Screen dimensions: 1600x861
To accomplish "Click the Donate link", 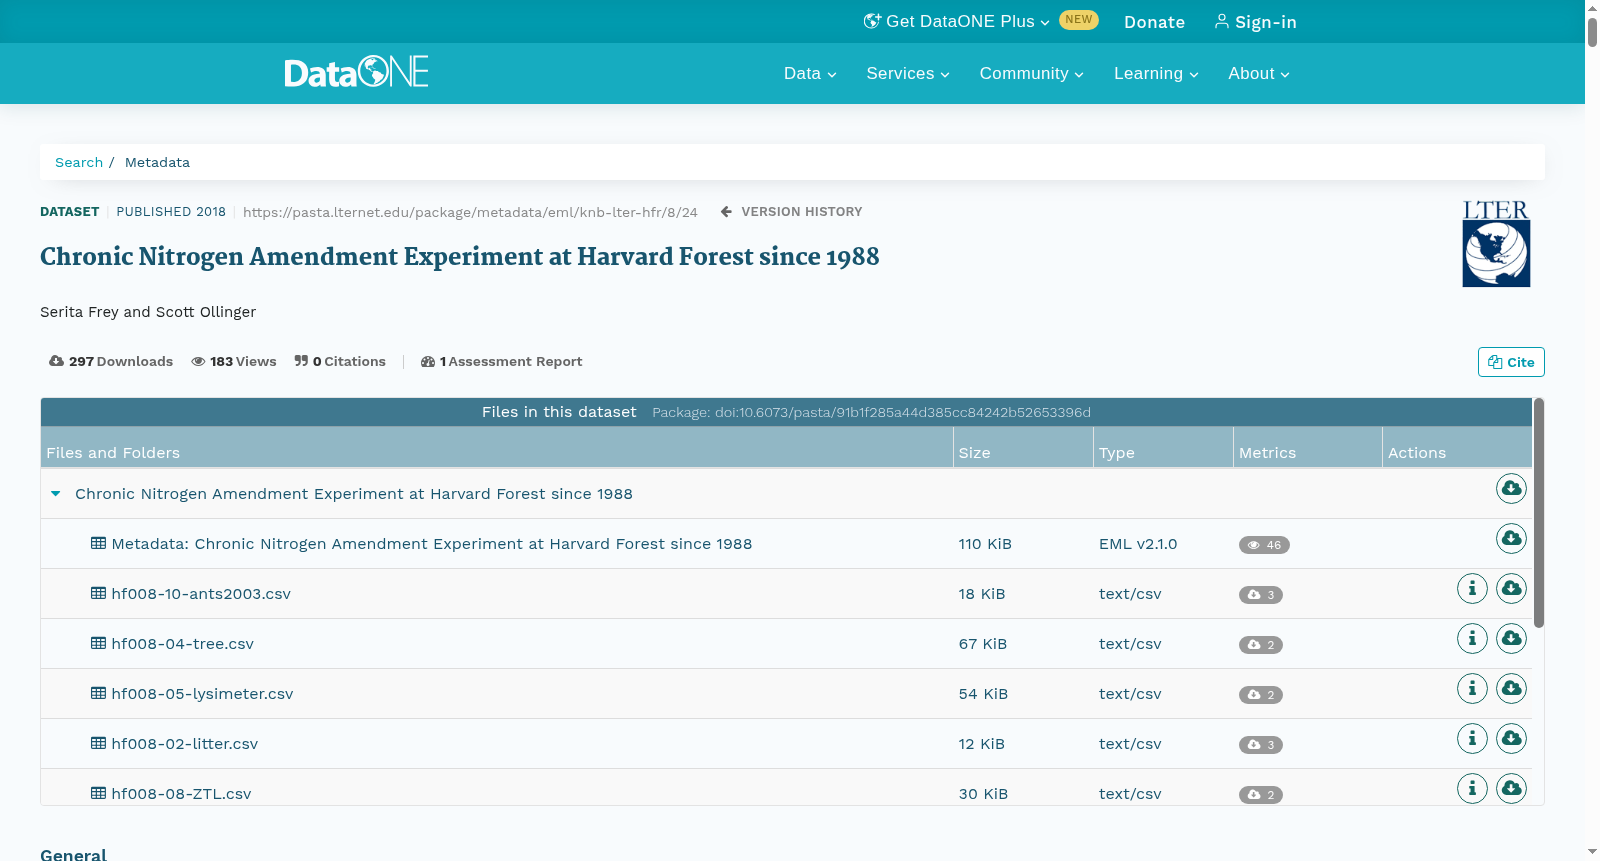I will pyautogui.click(x=1154, y=22).
